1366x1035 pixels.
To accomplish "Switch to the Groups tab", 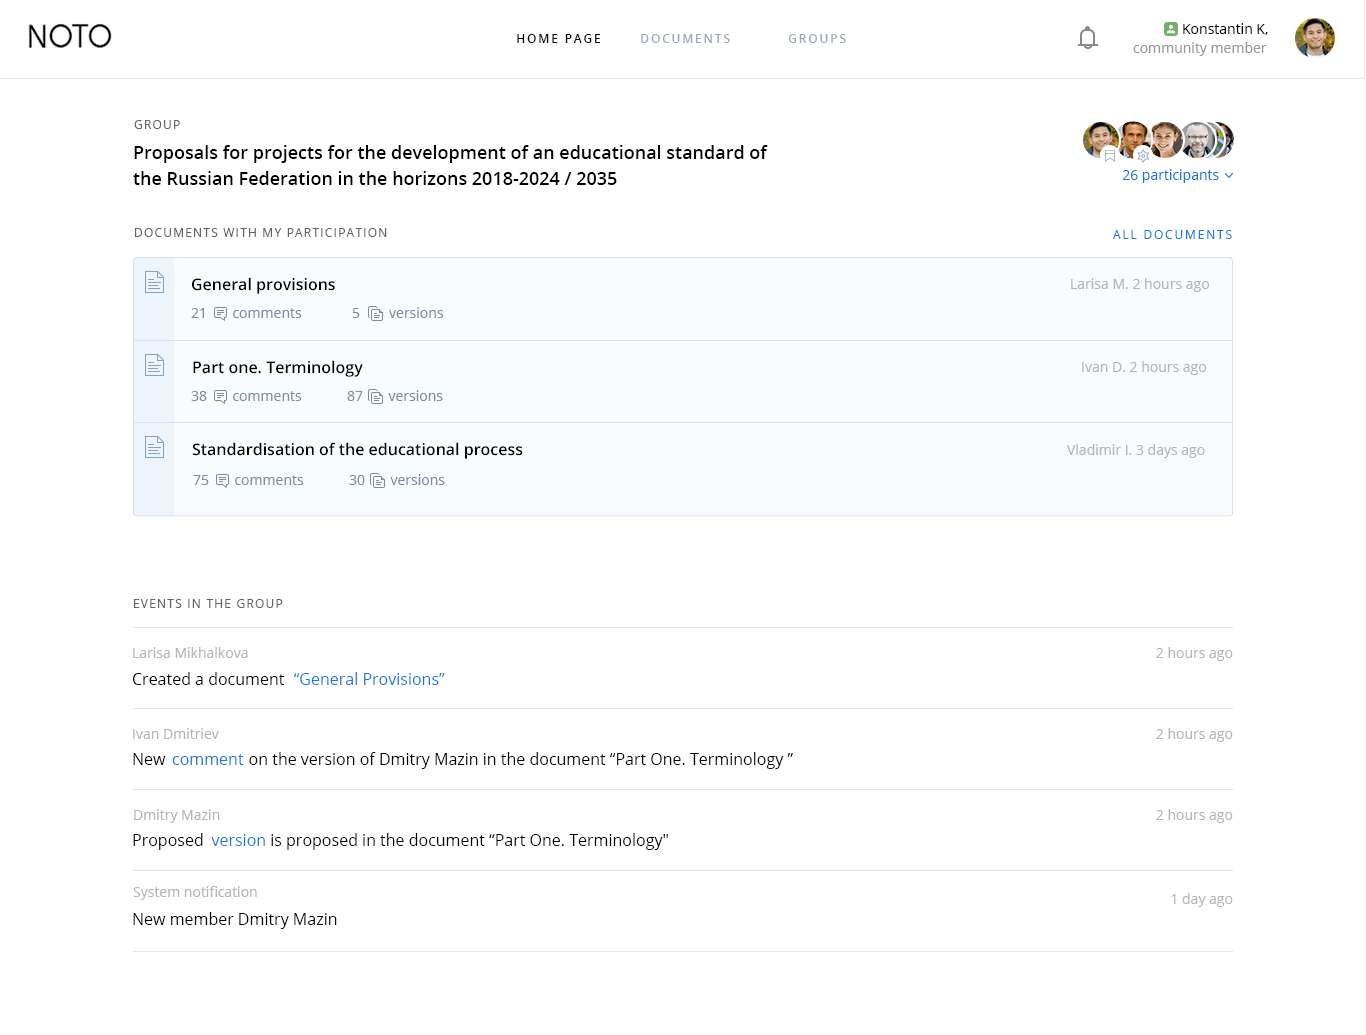I will click(x=818, y=39).
